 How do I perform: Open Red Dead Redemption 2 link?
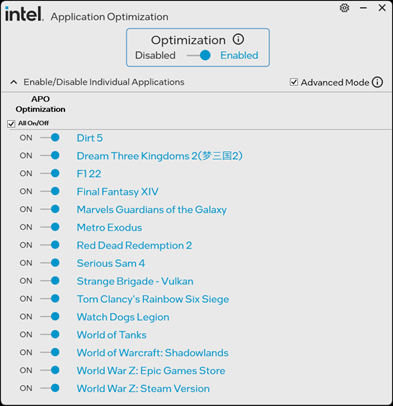click(x=134, y=245)
